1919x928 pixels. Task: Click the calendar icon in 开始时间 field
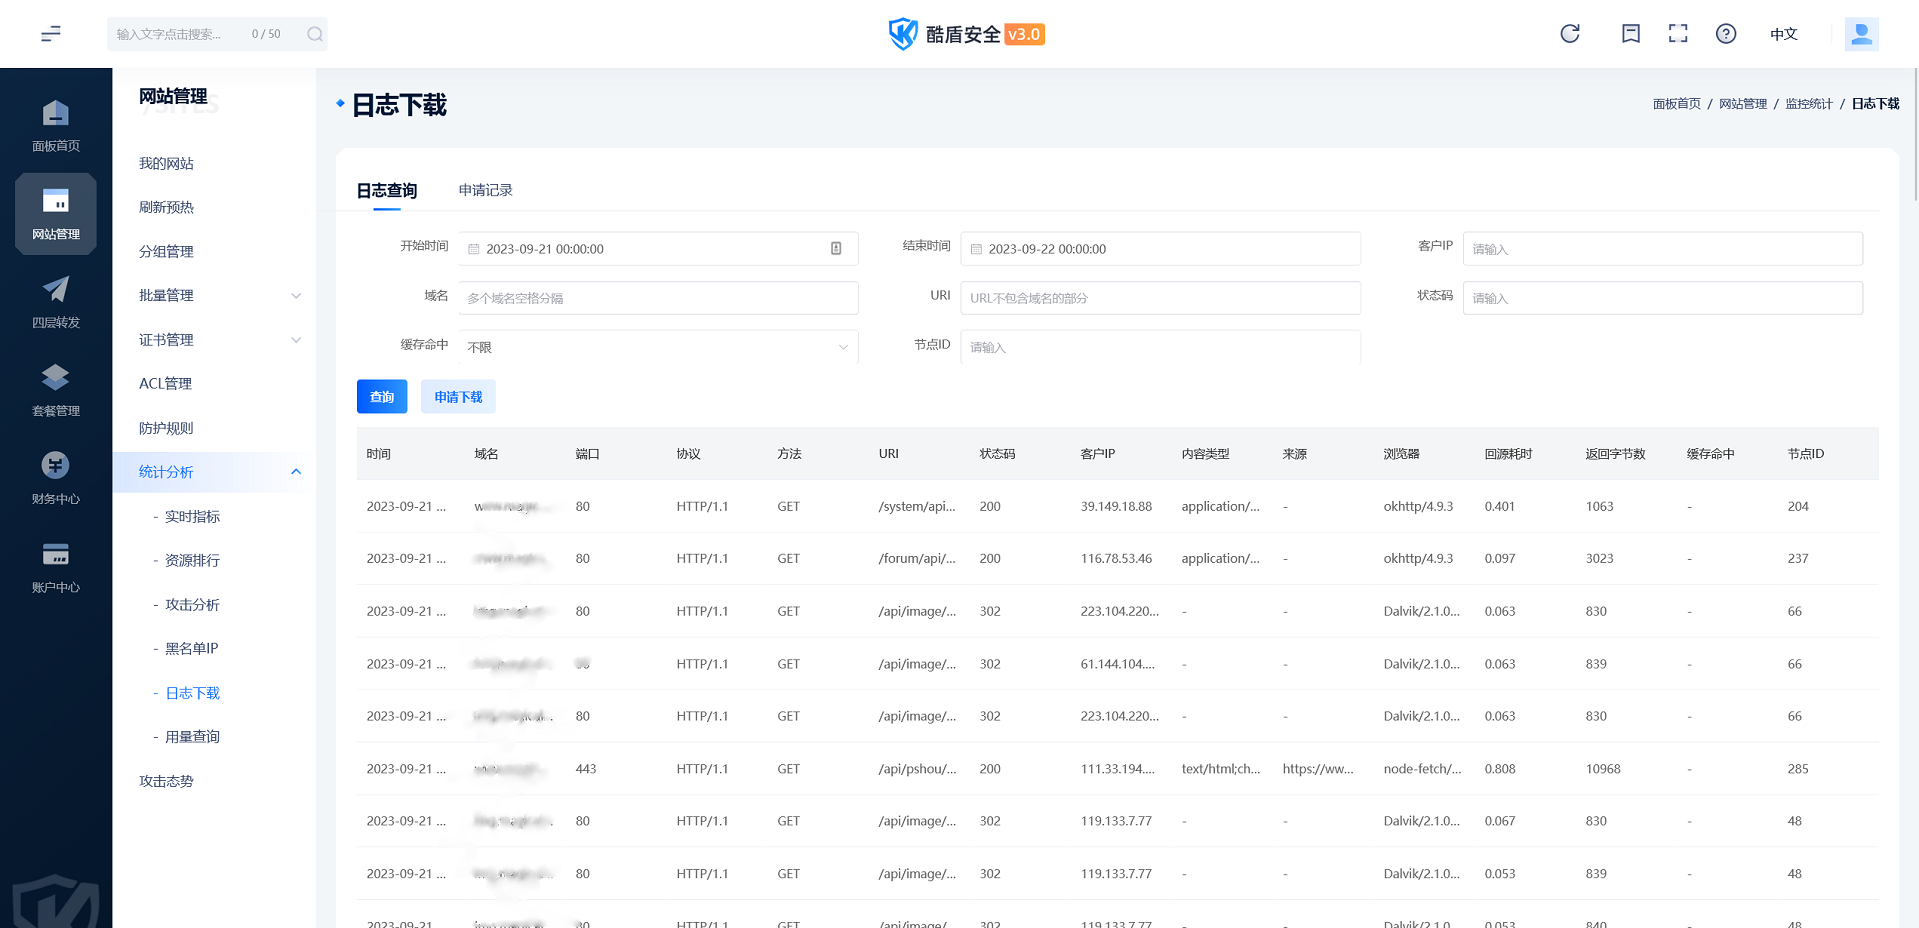pos(474,249)
